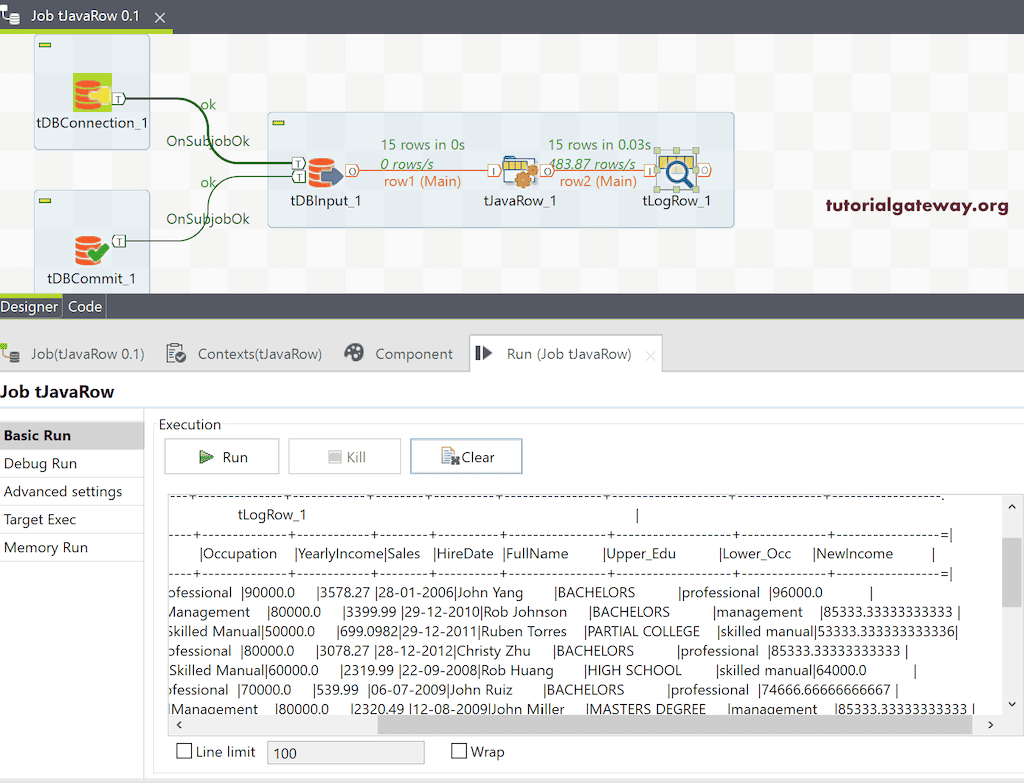Select the tLogRow_1 magnifier component icon

pos(677,170)
